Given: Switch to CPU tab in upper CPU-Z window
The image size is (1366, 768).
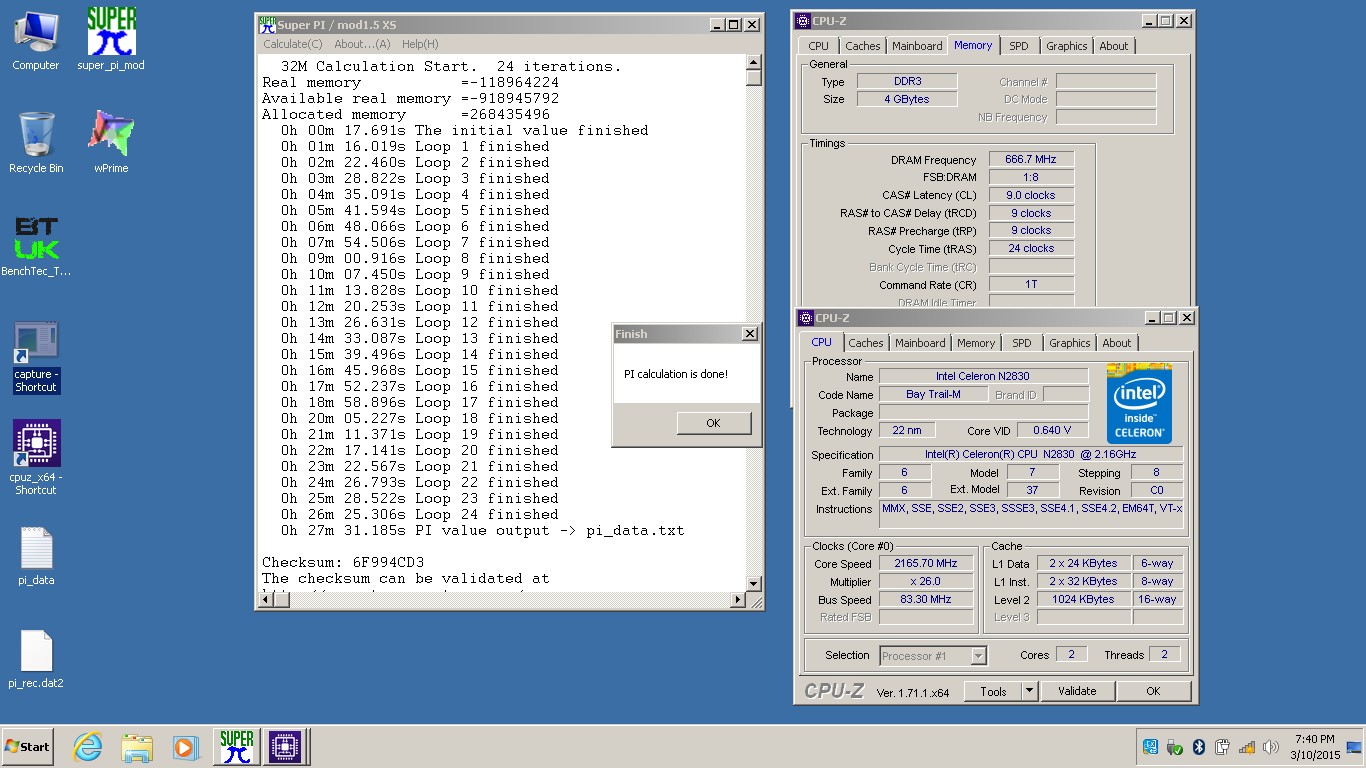Looking at the screenshot, I should (818, 46).
